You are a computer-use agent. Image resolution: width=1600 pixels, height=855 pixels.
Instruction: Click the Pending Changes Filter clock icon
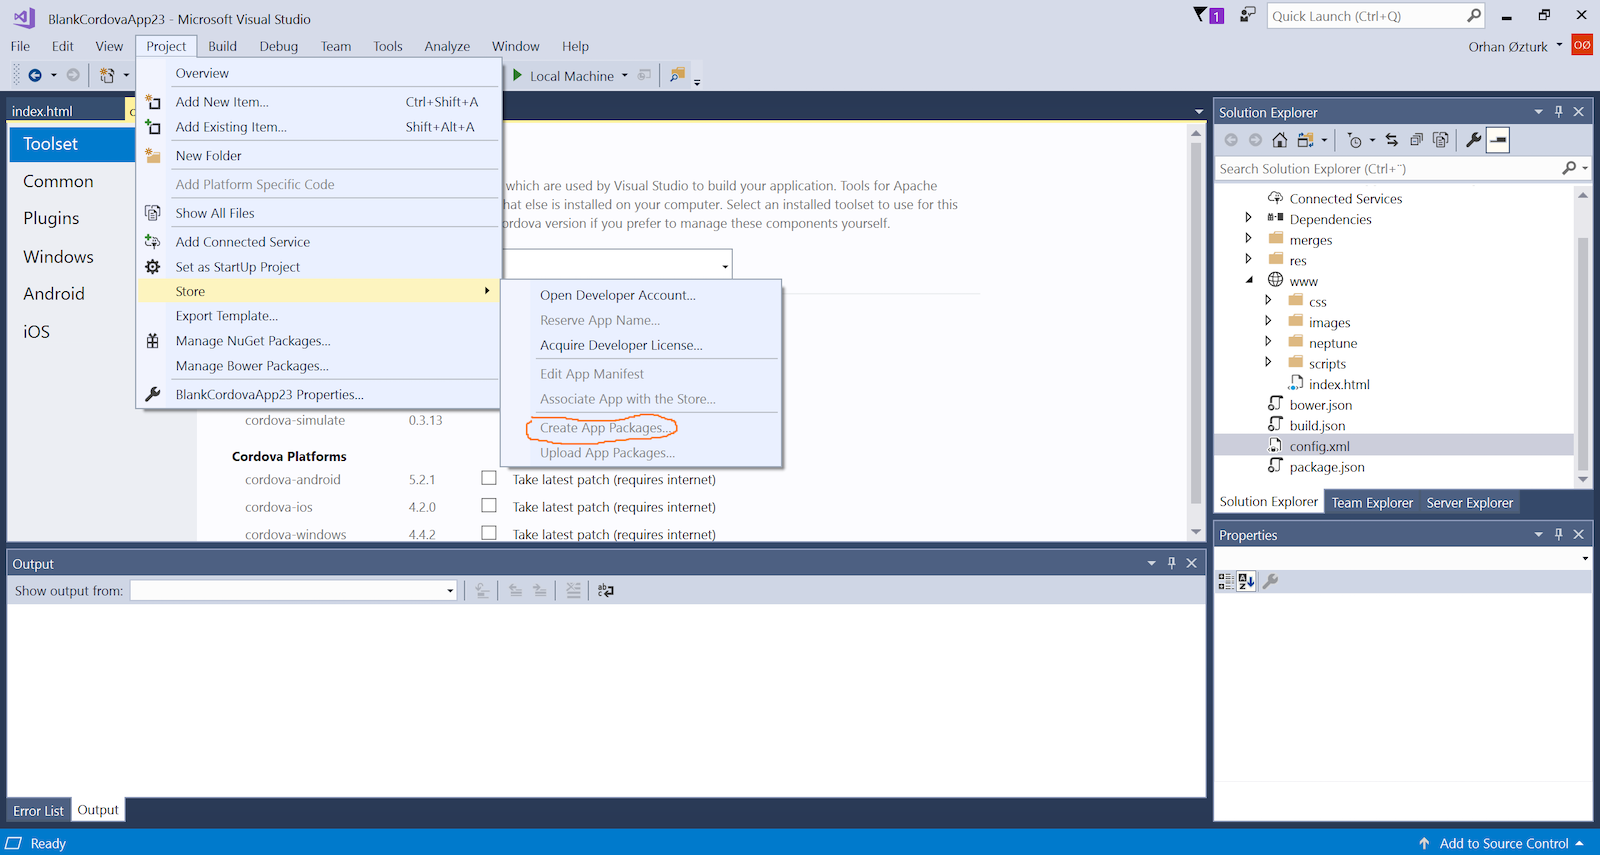[x=1355, y=140]
